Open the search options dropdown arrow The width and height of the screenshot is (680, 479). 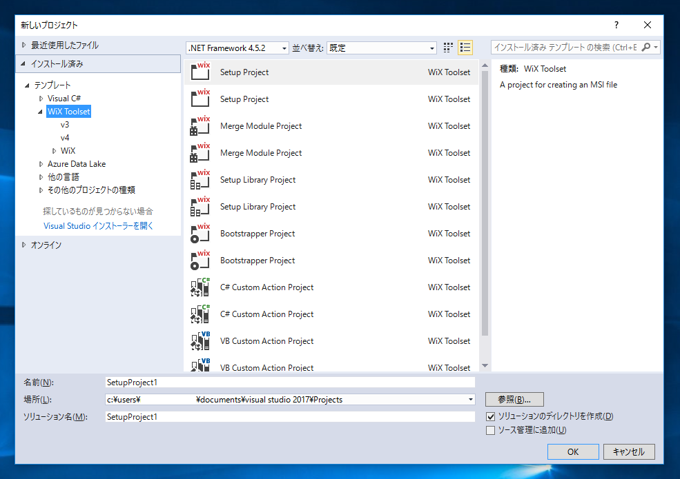pos(656,47)
